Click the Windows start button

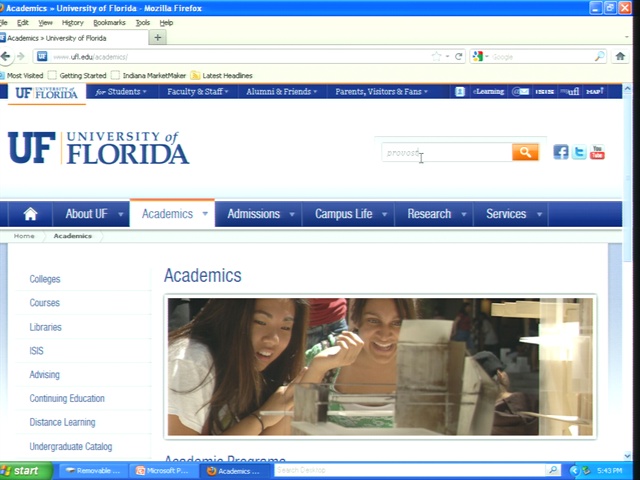point(25,471)
